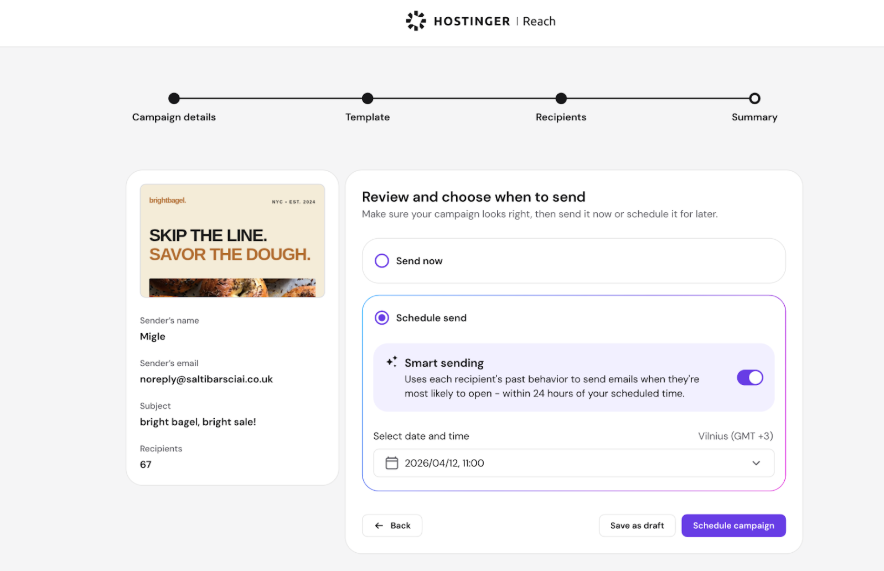The width and height of the screenshot is (884, 571).
Task: Click the Vilnius (GMT +3) timezone label
Action: tap(735, 436)
